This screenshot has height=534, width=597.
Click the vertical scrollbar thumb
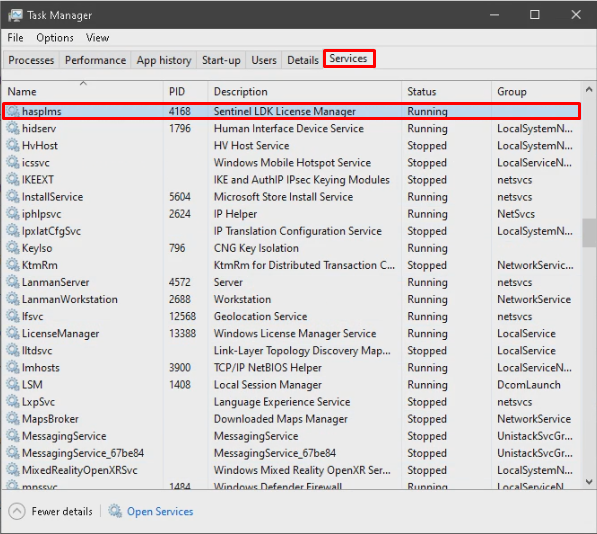(x=589, y=233)
